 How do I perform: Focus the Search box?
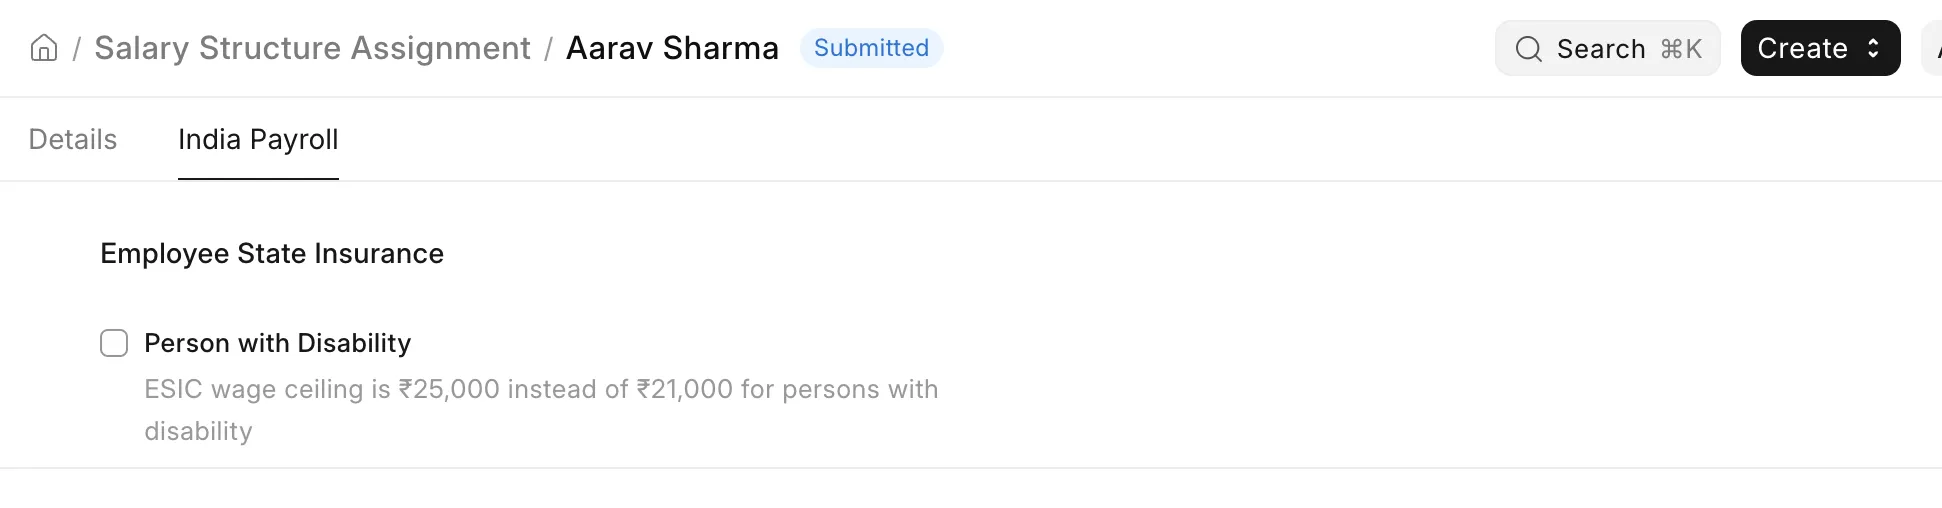point(1607,48)
